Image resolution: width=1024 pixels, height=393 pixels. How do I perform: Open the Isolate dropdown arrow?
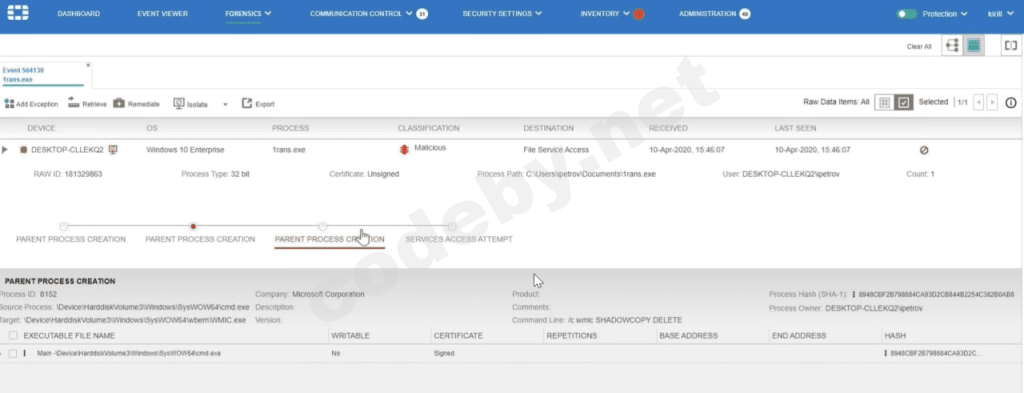click(x=225, y=104)
